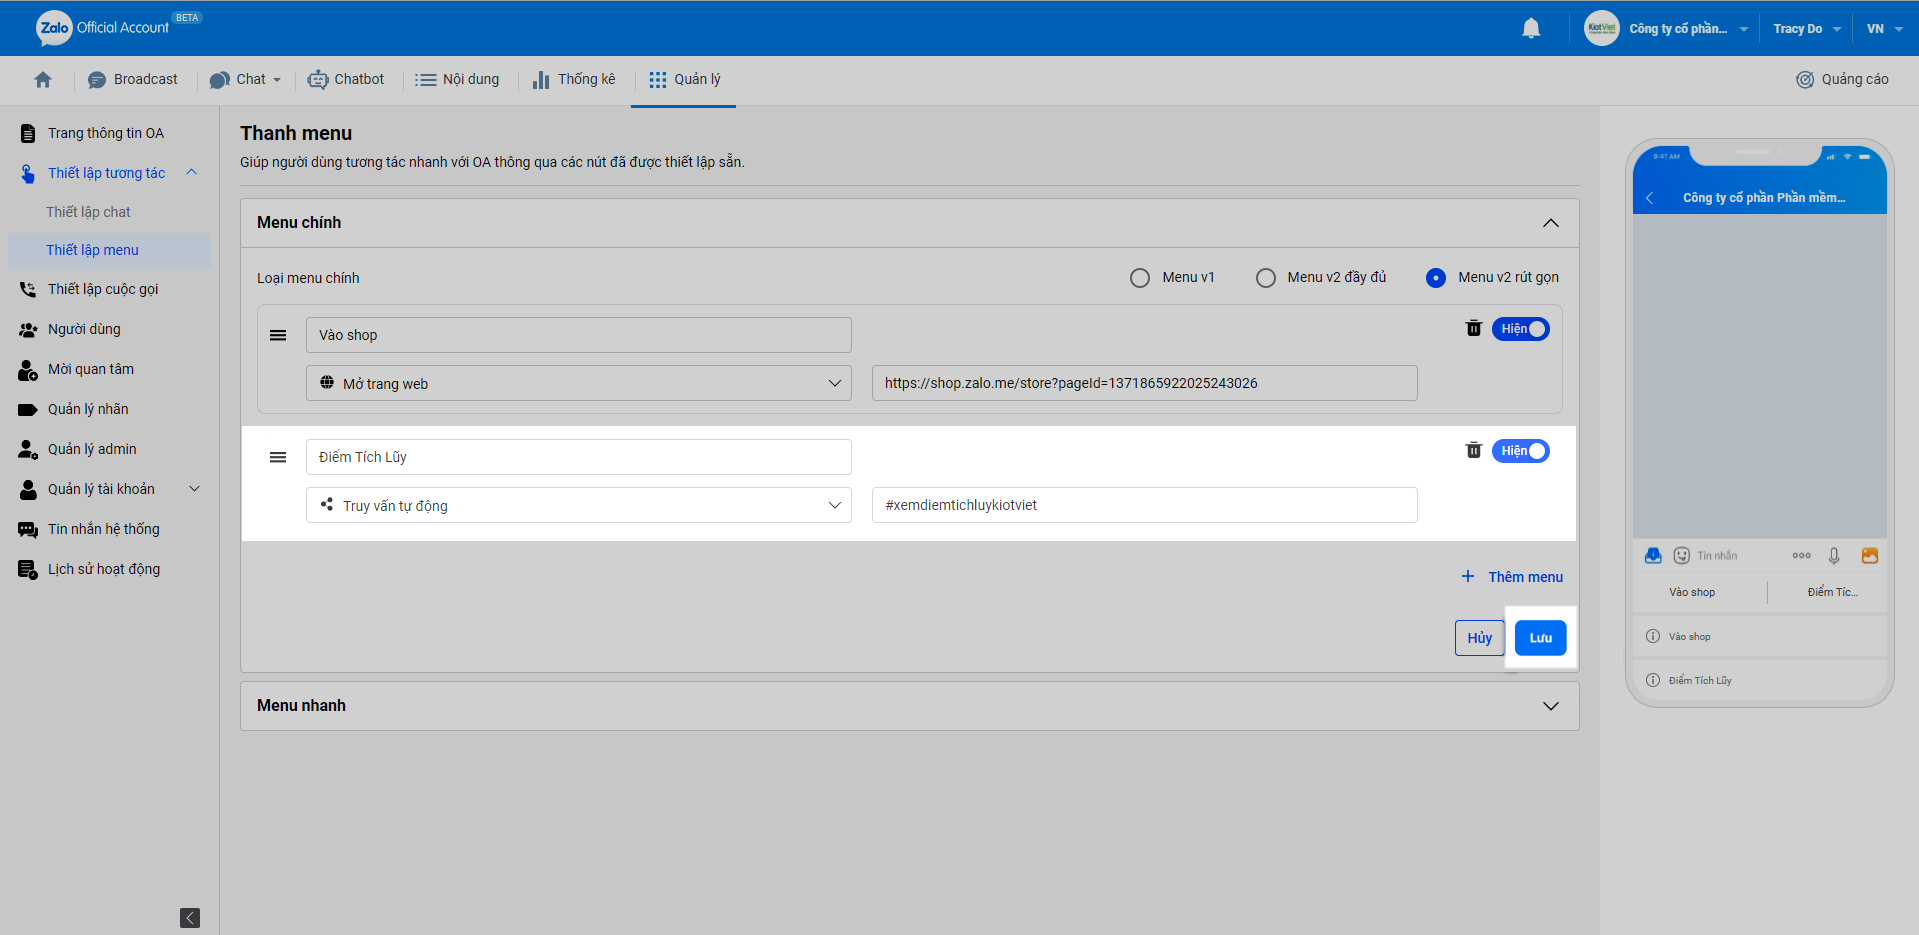Click the Lưu save button
The width and height of the screenshot is (1919, 935).
[1540, 638]
